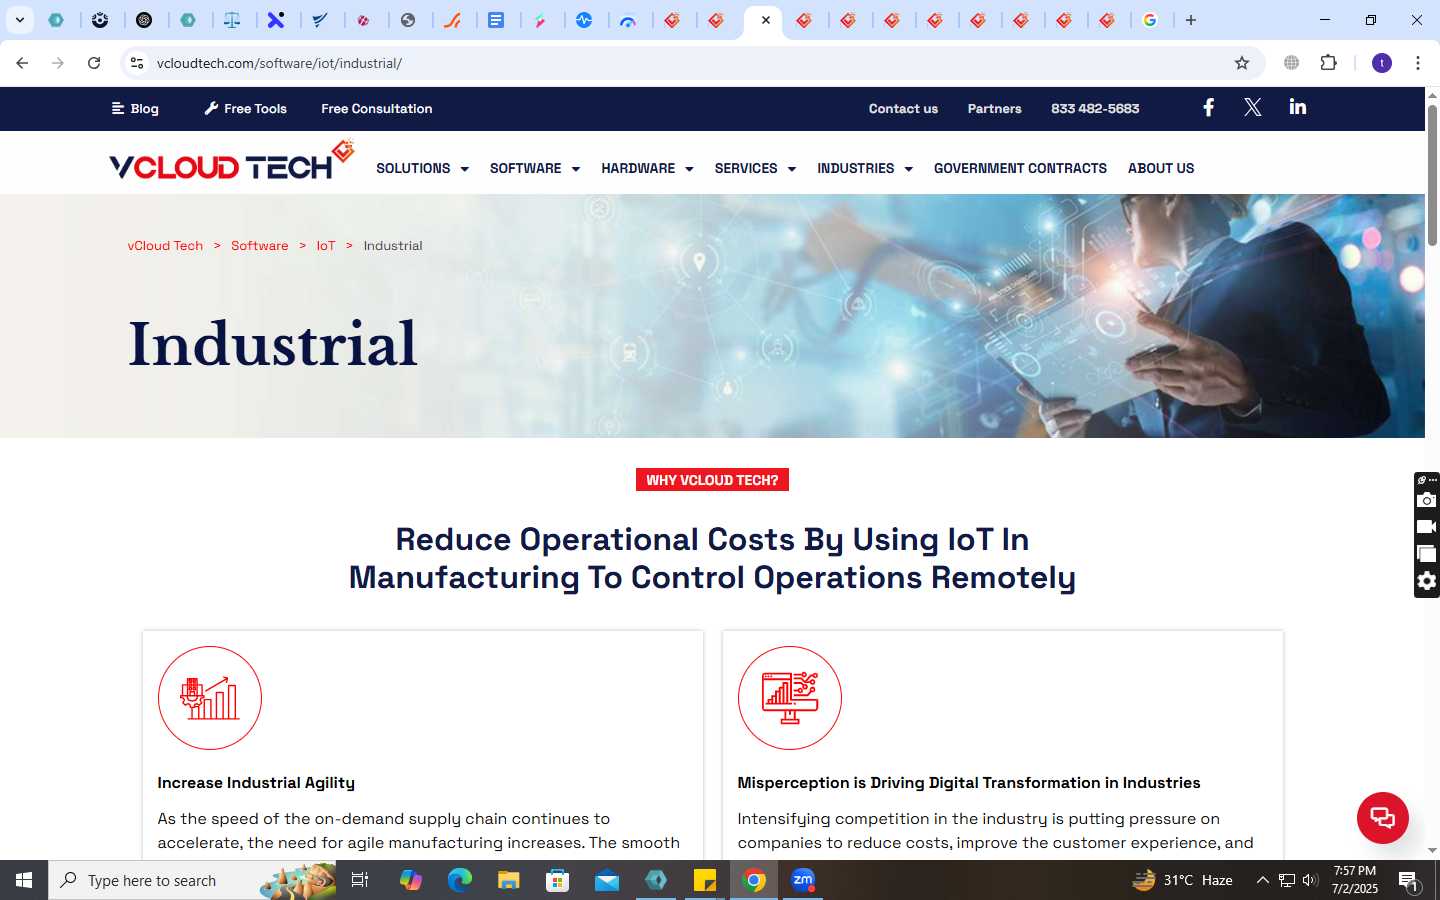Click Contact us link

pyautogui.click(x=903, y=108)
